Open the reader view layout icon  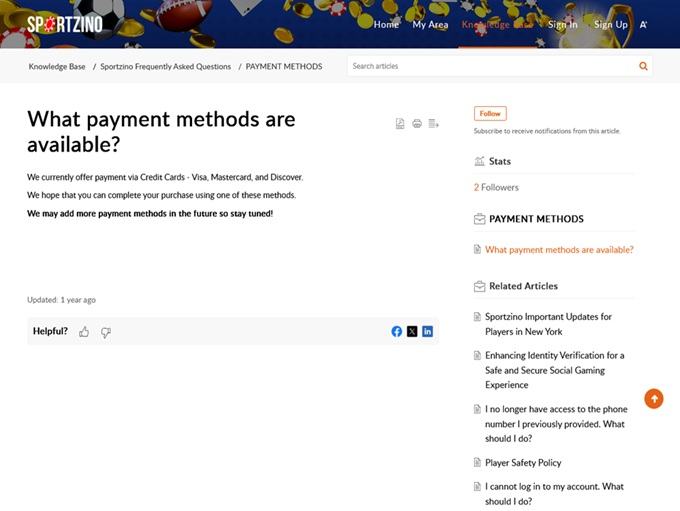434,124
